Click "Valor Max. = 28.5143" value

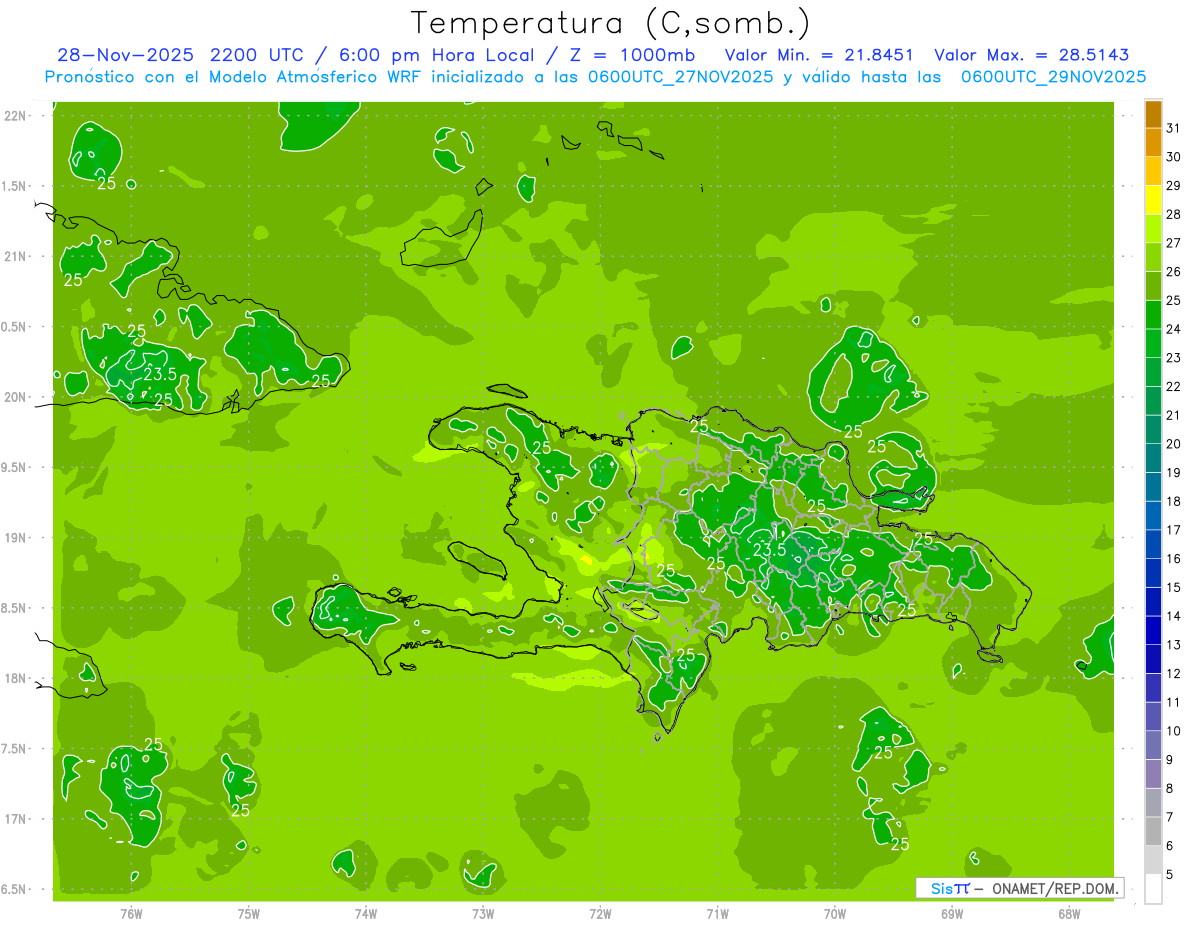[x=1031, y=55]
